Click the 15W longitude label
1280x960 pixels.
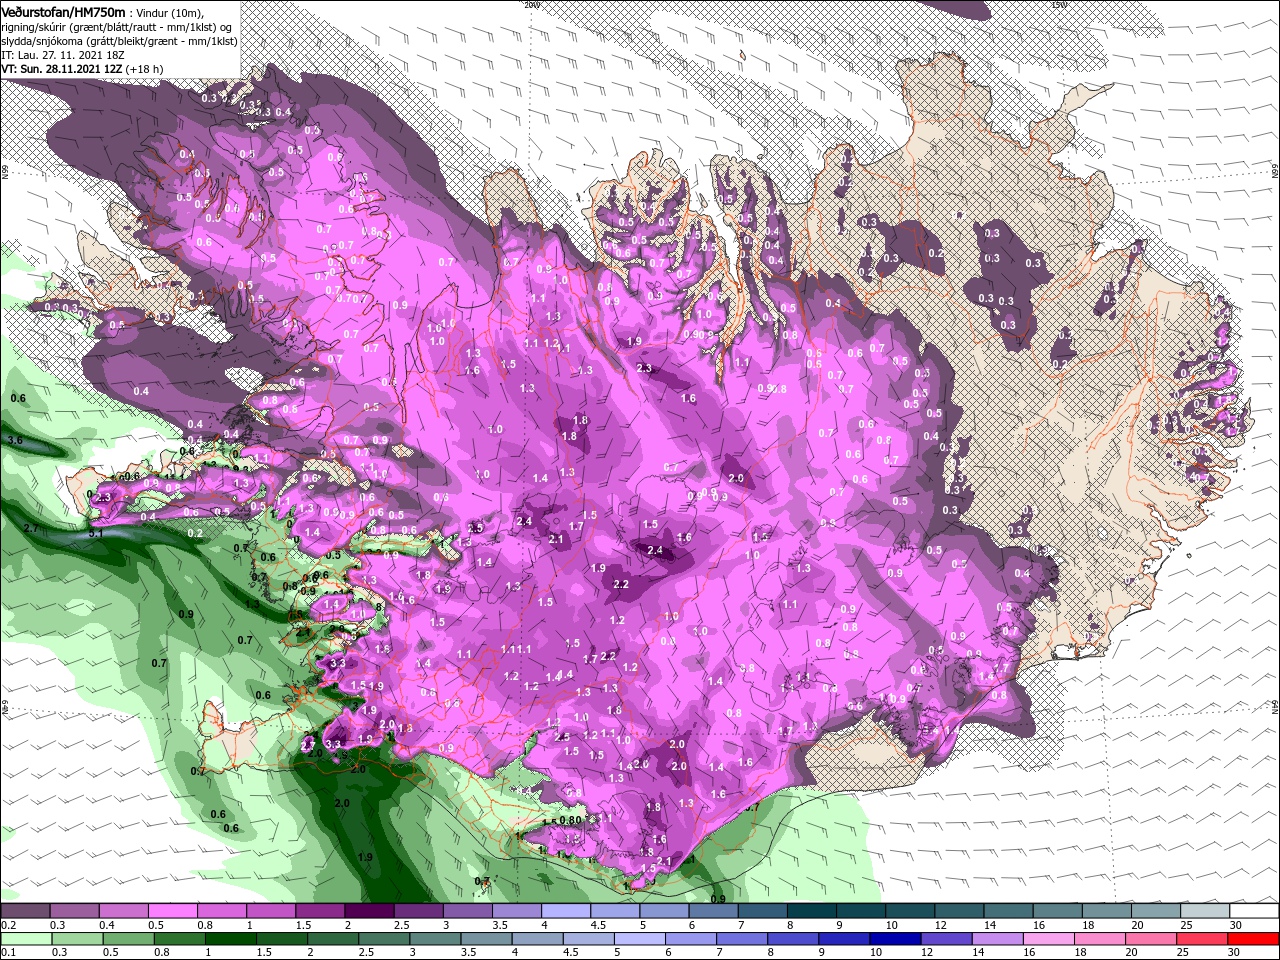[x=1060, y=5]
